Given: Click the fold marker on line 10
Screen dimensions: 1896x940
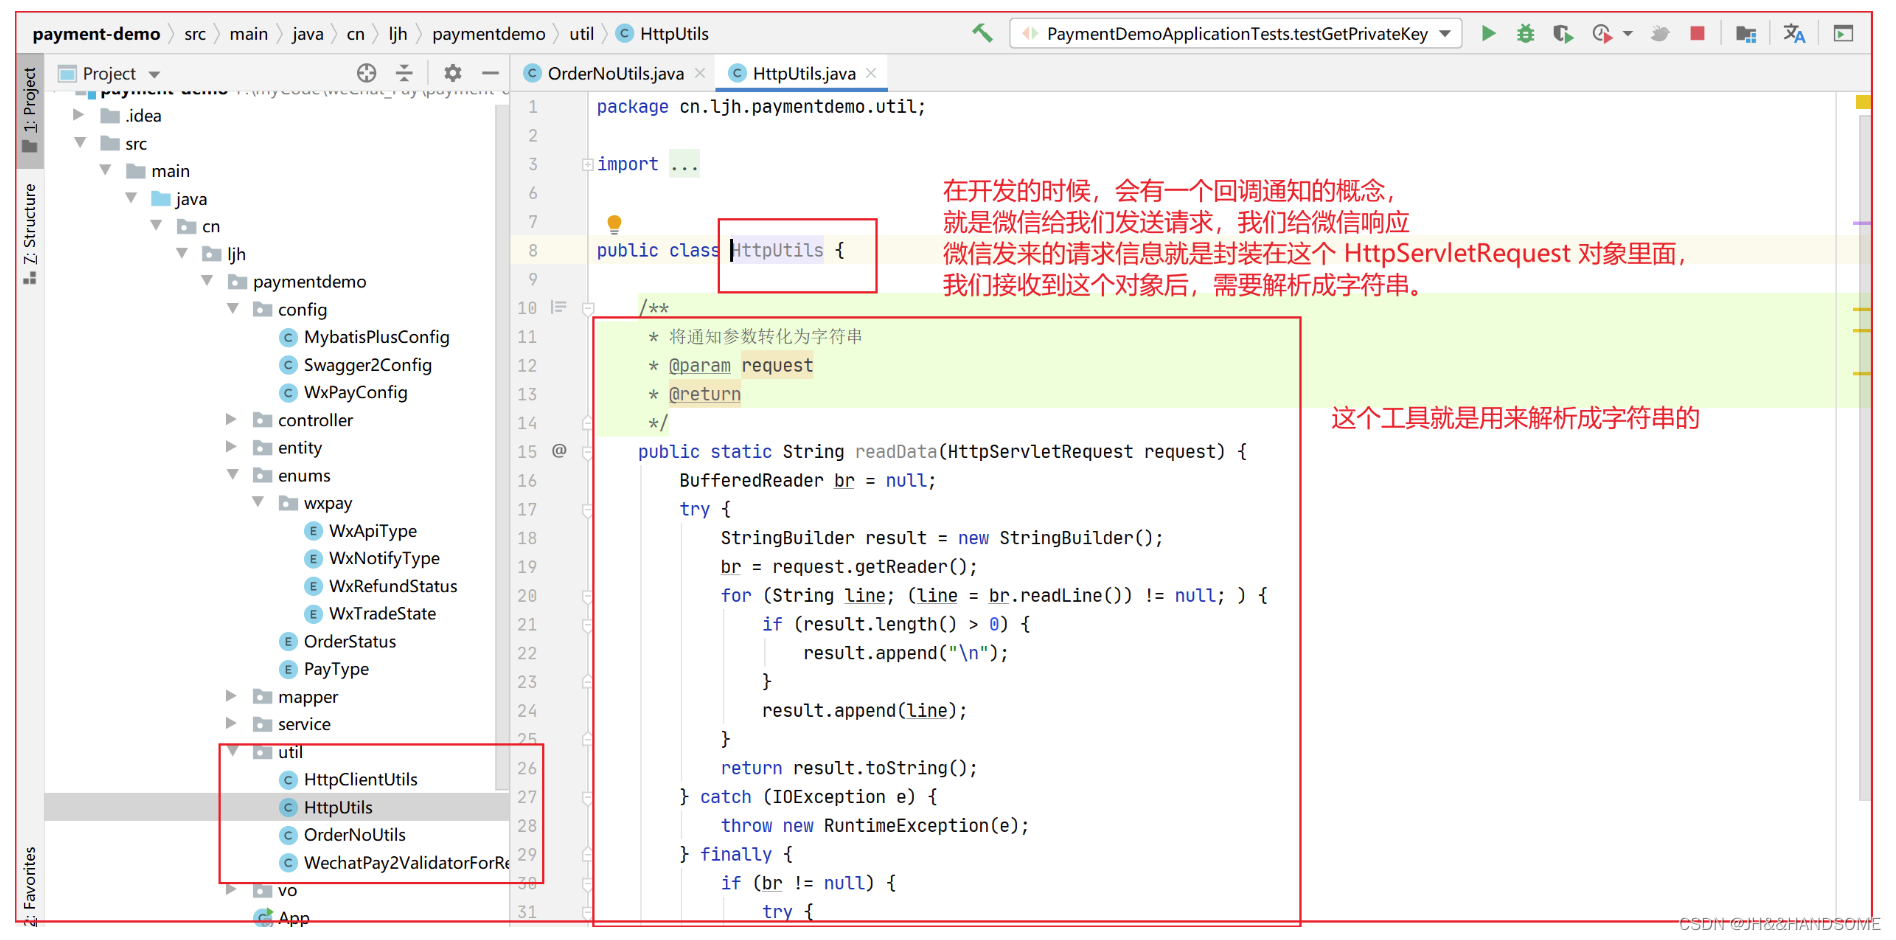Looking at the screenshot, I should tap(588, 308).
